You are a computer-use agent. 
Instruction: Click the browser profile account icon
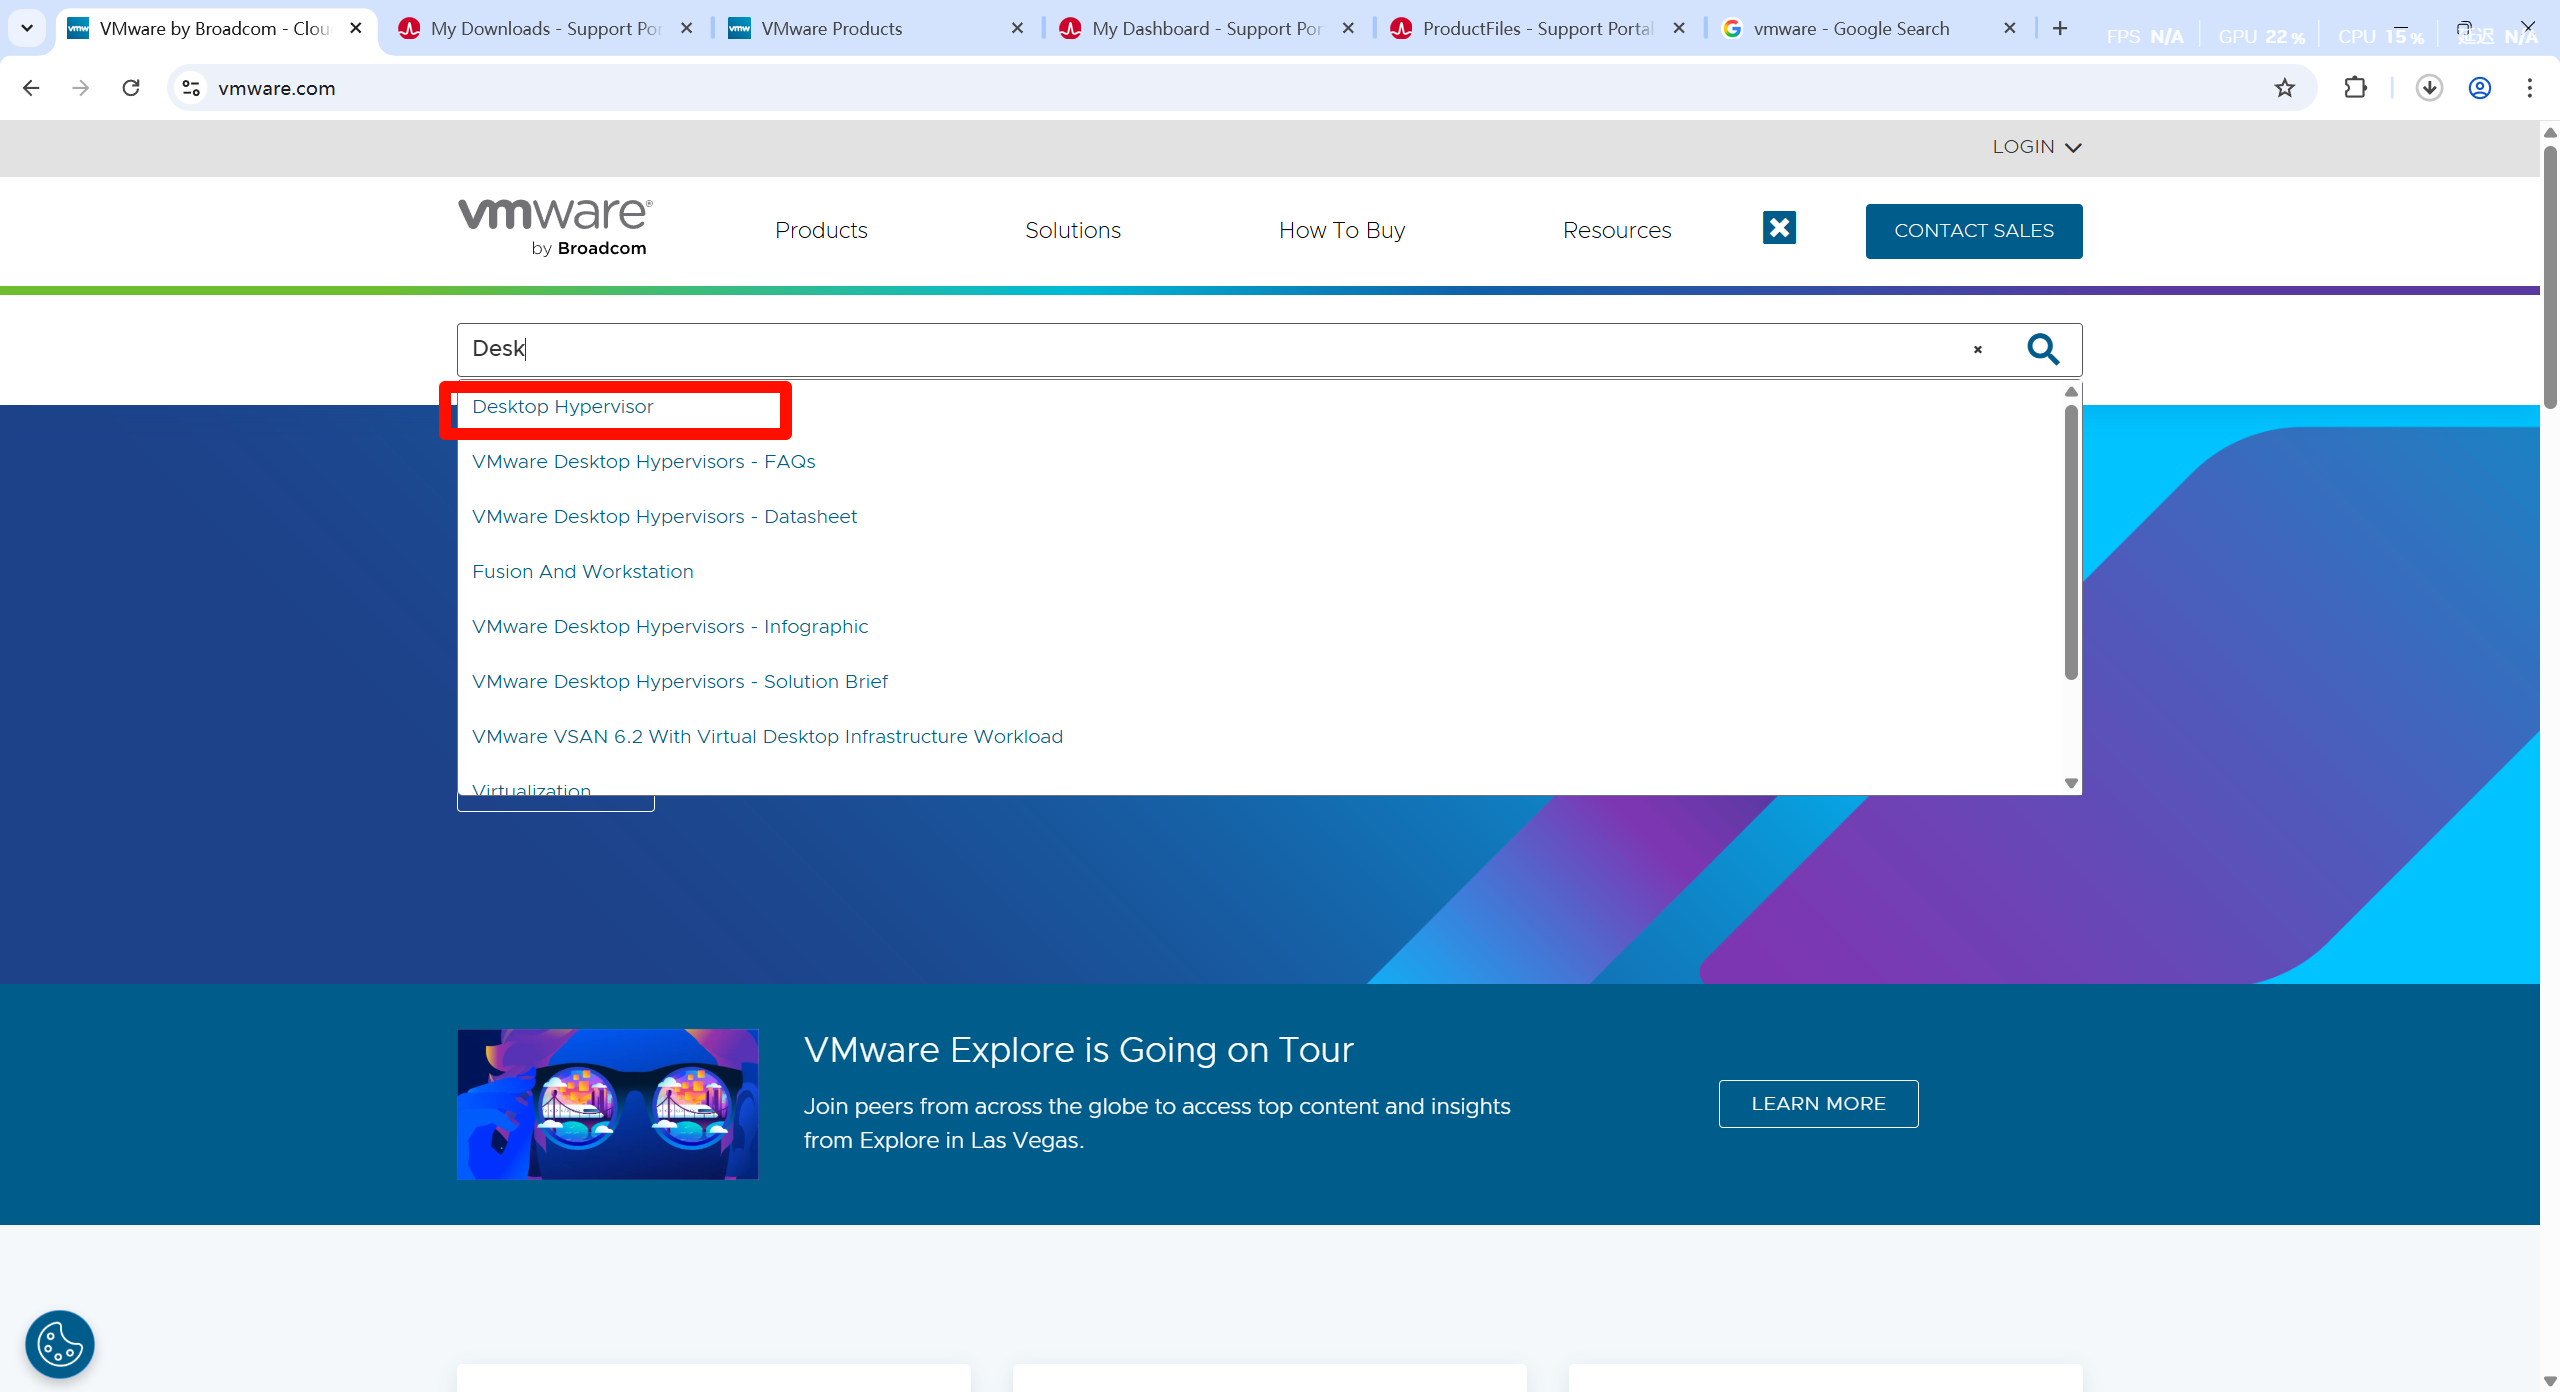2479,88
